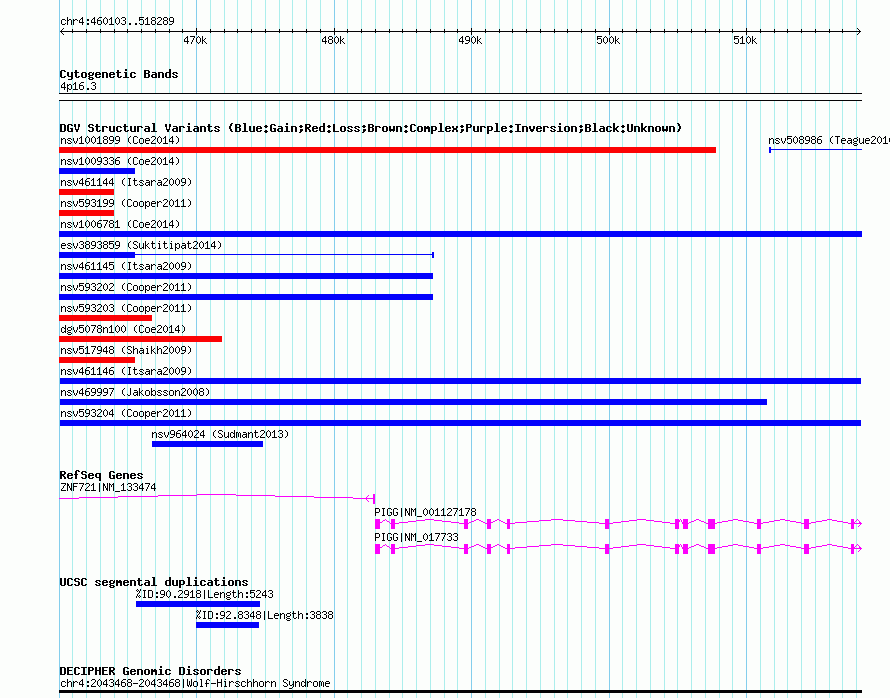Viewport: 890px width, 698px height.
Task: Click the blue bar under %ID:90.2918 duplication
Action: (198, 604)
